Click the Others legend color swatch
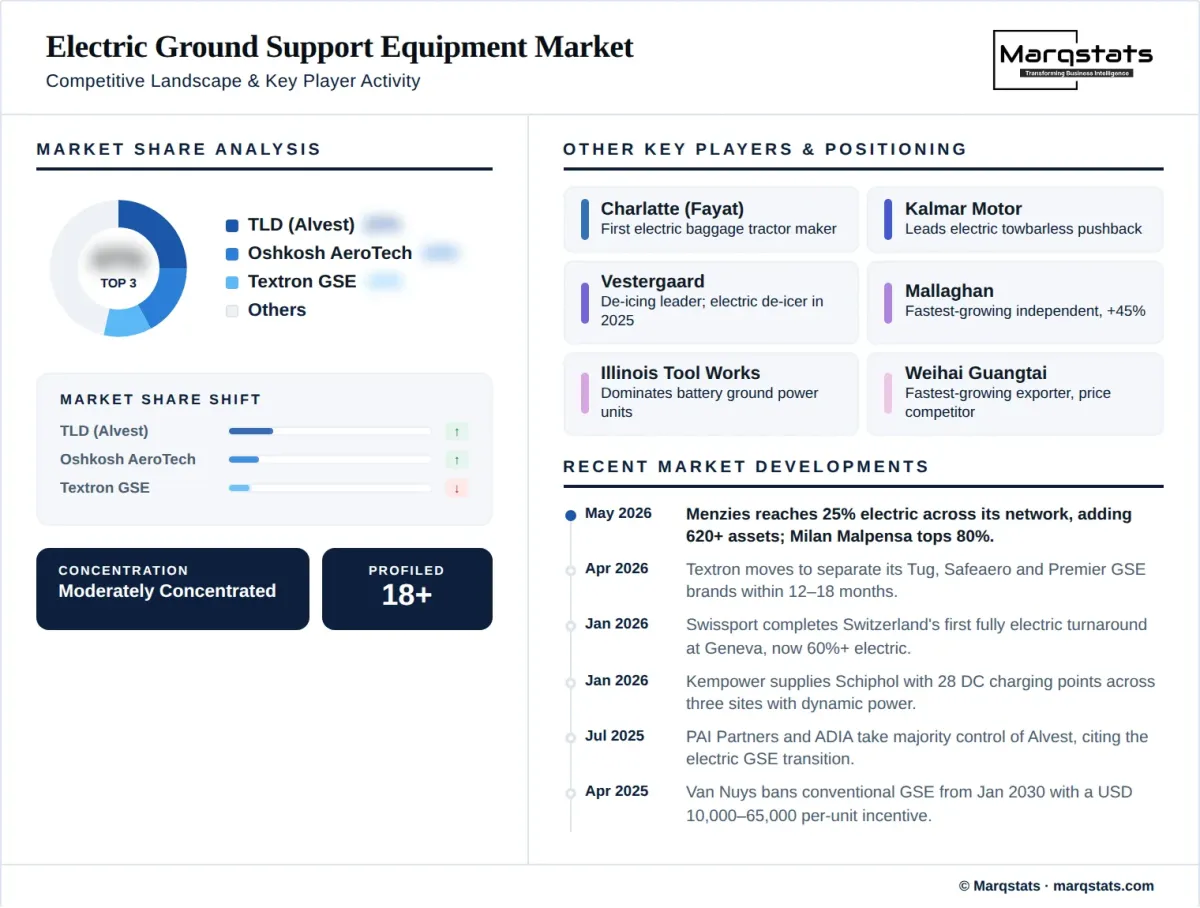This screenshot has height=908, width=1200. point(232,311)
